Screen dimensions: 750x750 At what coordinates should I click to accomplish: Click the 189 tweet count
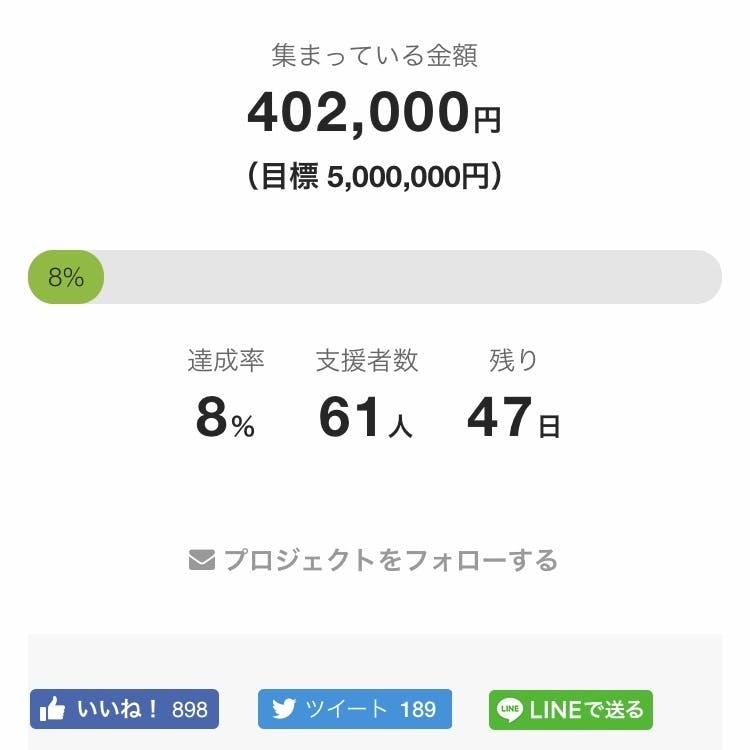(418, 710)
